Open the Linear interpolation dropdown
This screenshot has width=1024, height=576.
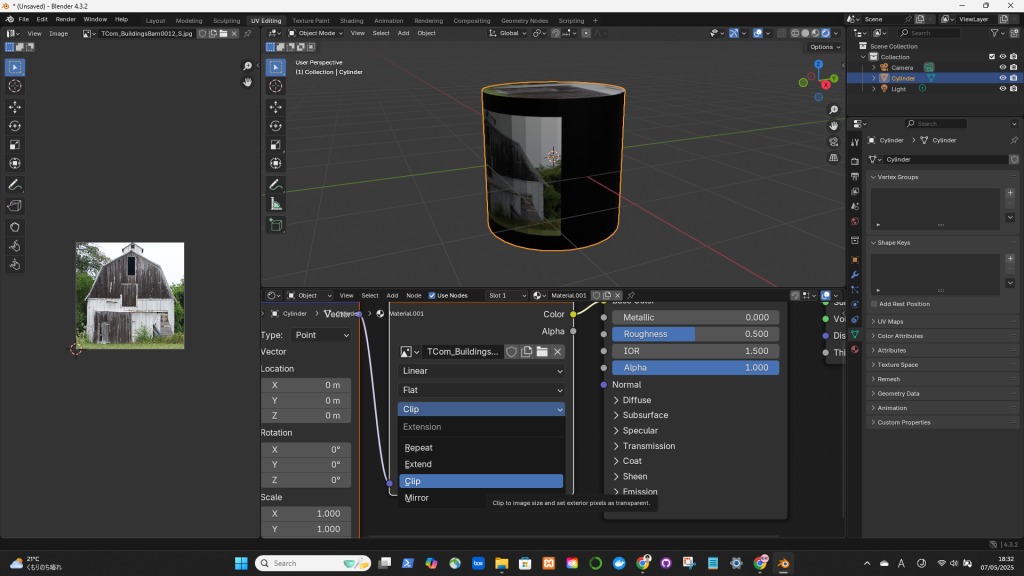481,371
